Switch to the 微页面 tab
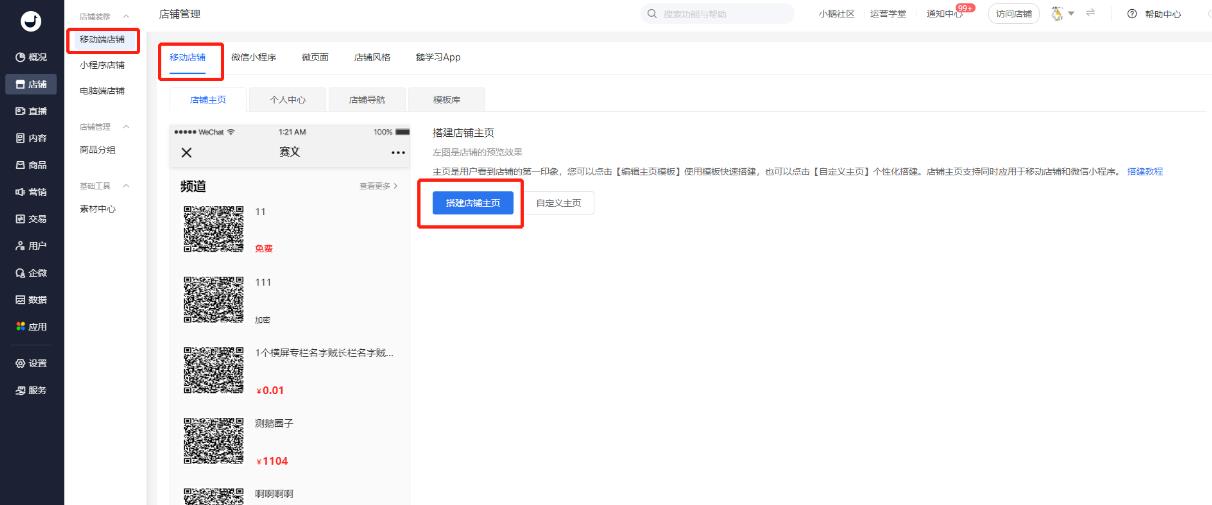 315,57
